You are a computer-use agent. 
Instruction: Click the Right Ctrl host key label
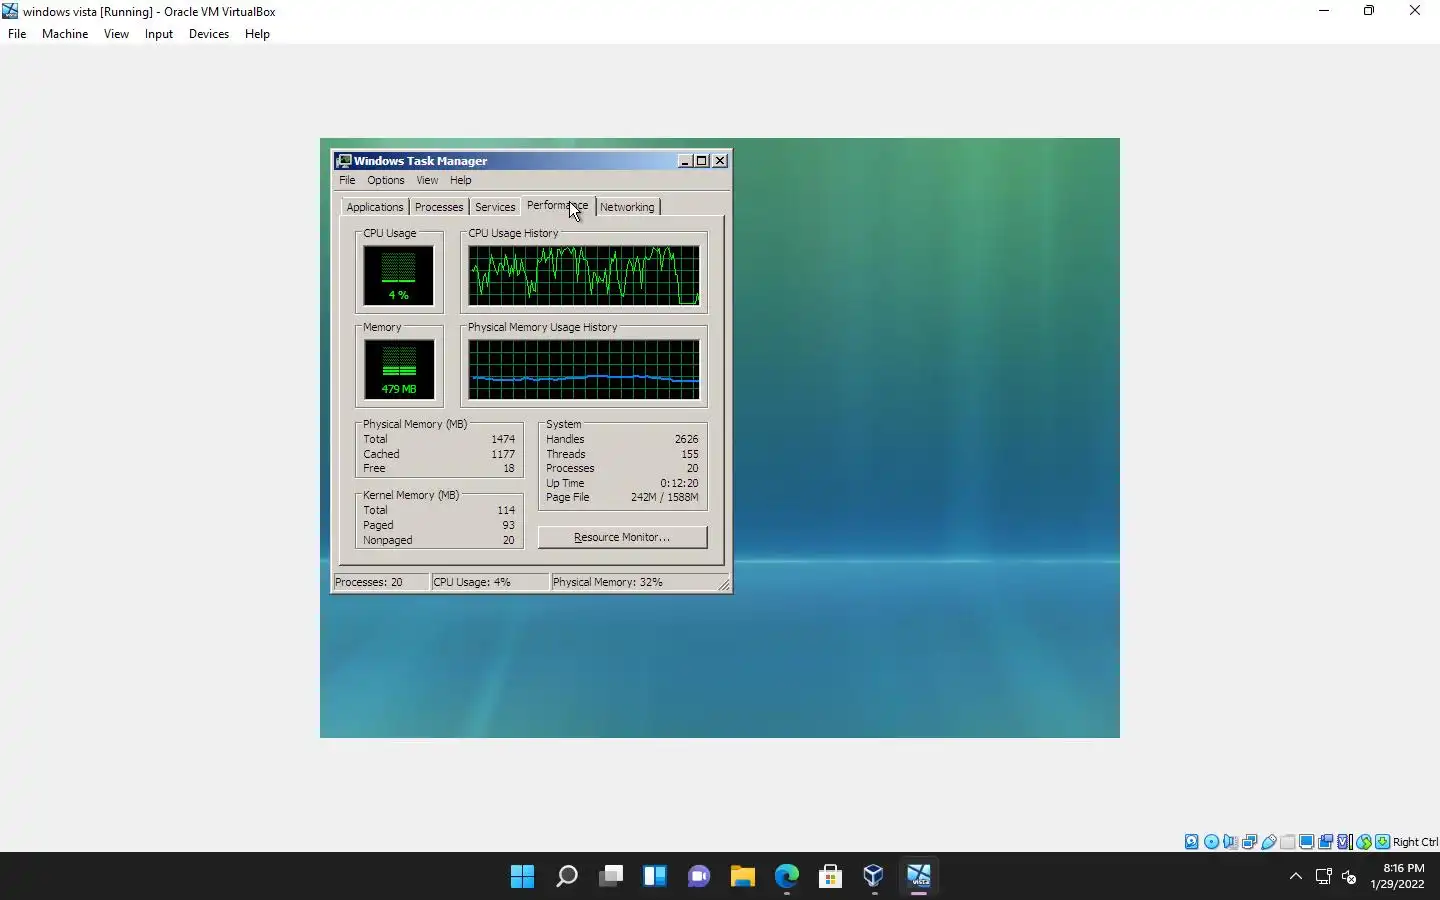tap(1415, 842)
